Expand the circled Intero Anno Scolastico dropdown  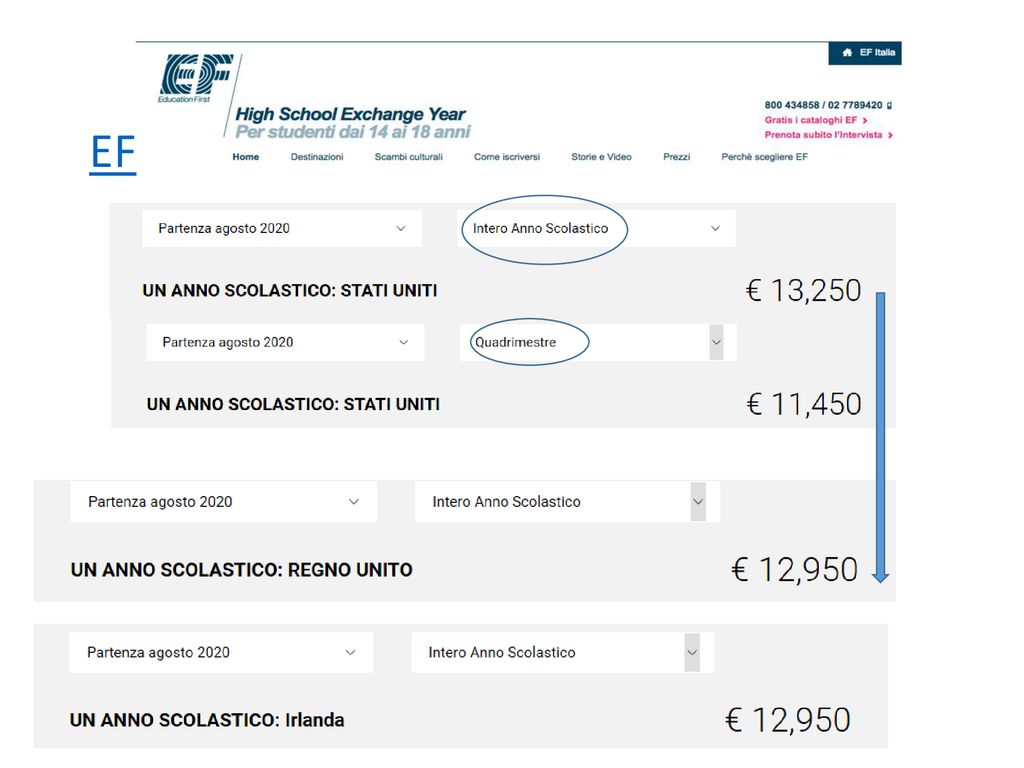(596, 229)
